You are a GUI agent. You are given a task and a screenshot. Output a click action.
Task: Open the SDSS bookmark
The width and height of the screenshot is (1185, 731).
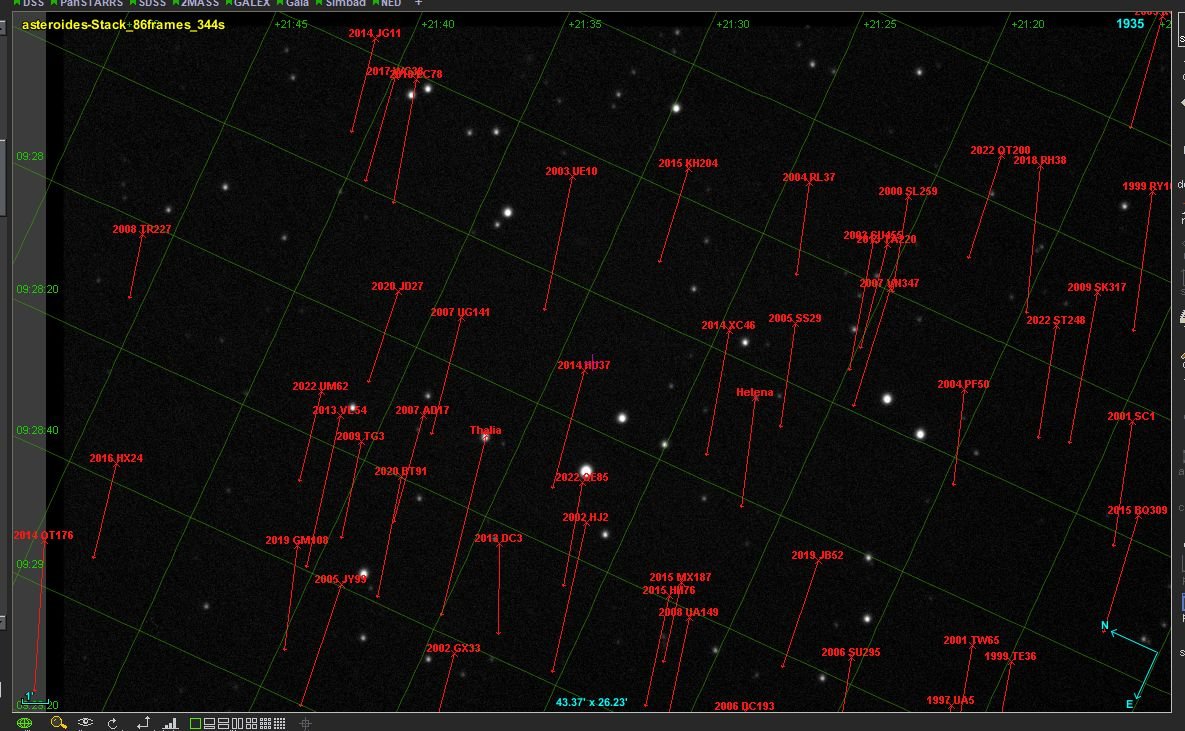tap(148, 3)
